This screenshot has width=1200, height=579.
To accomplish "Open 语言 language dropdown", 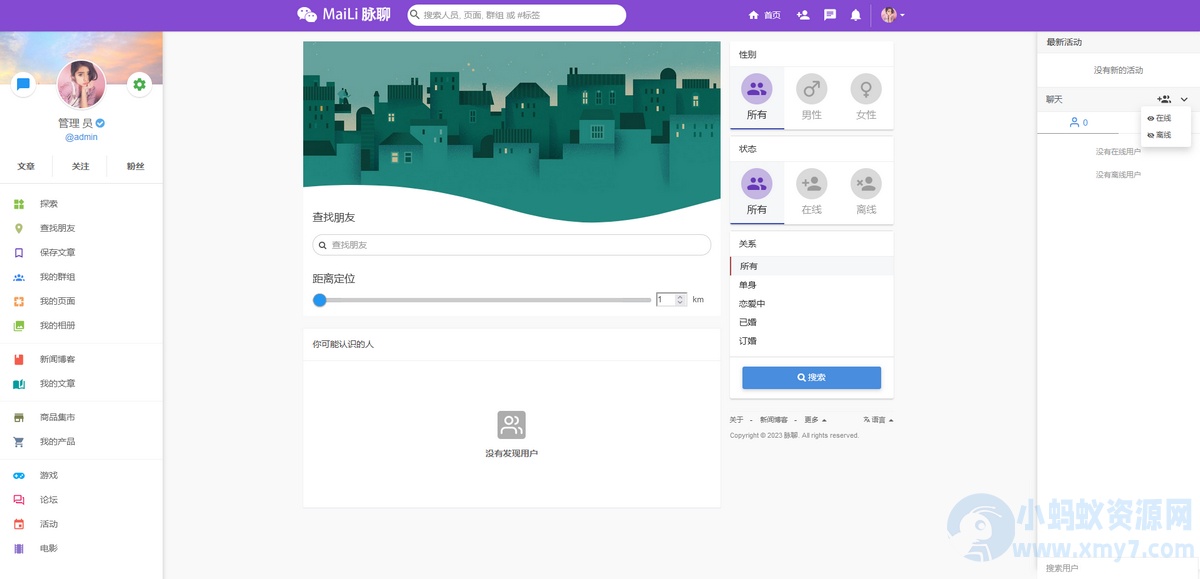I will 878,420.
